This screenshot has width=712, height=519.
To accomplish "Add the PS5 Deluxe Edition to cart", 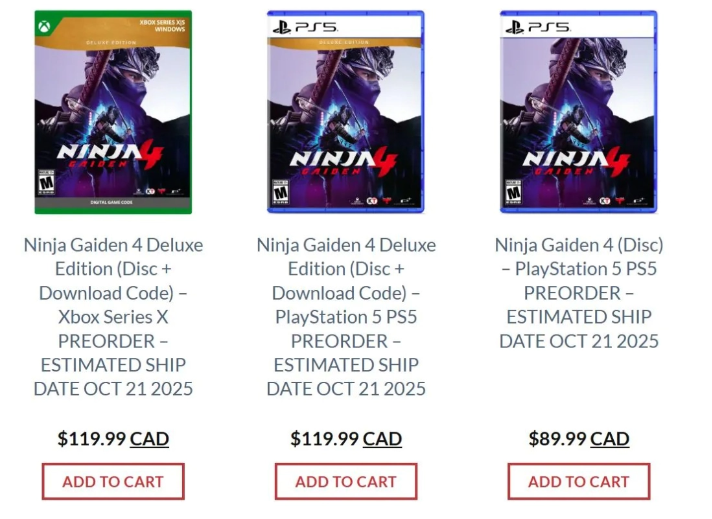I will pyautogui.click(x=346, y=481).
